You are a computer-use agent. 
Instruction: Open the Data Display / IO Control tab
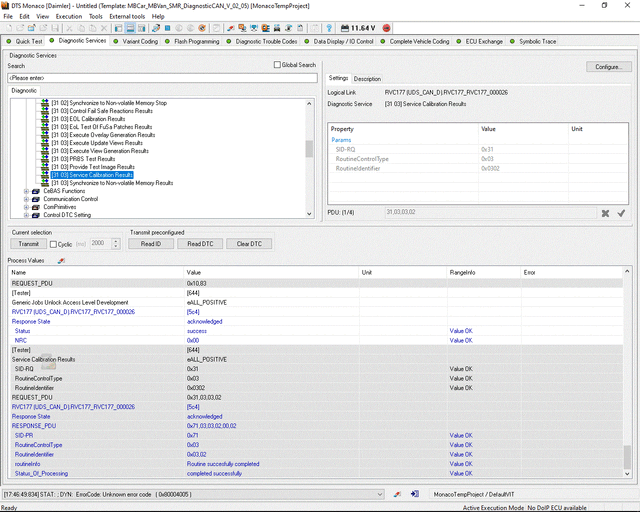coord(339,41)
